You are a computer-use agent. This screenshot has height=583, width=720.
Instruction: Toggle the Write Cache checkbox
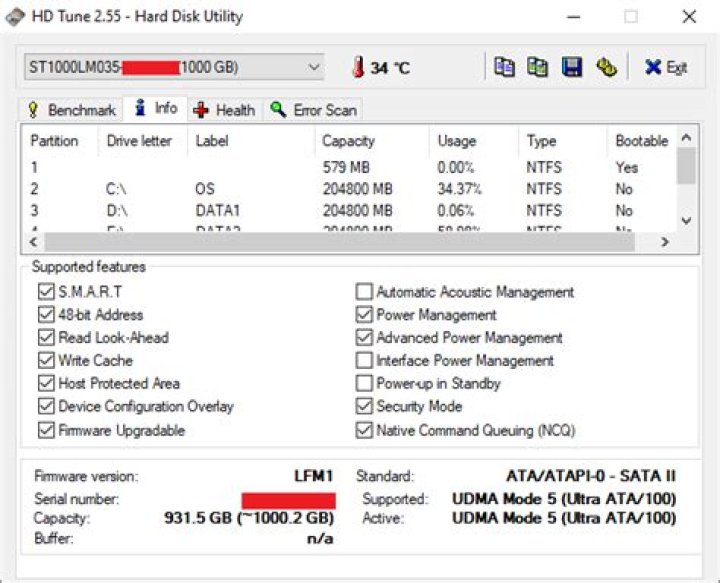tap(46, 360)
